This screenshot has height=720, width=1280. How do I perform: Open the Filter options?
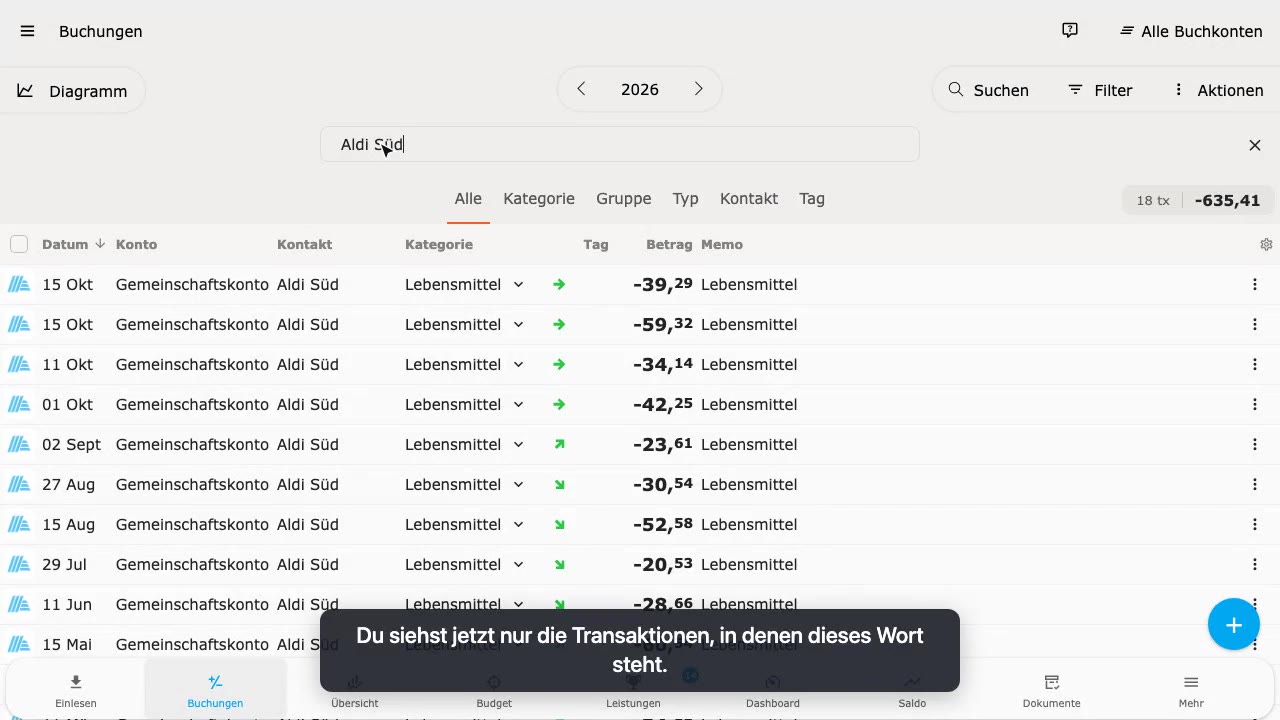tap(1100, 90)
